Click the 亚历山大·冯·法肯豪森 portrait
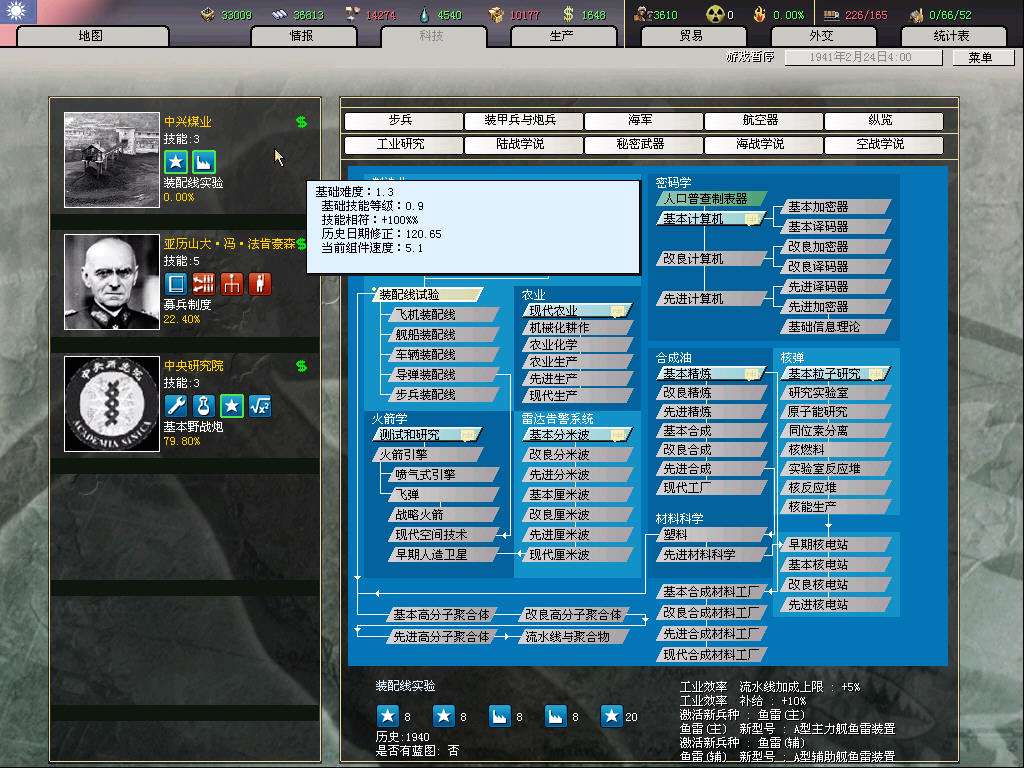Image resolution: width=1024 pixels, height=768 pixels. 111,282
